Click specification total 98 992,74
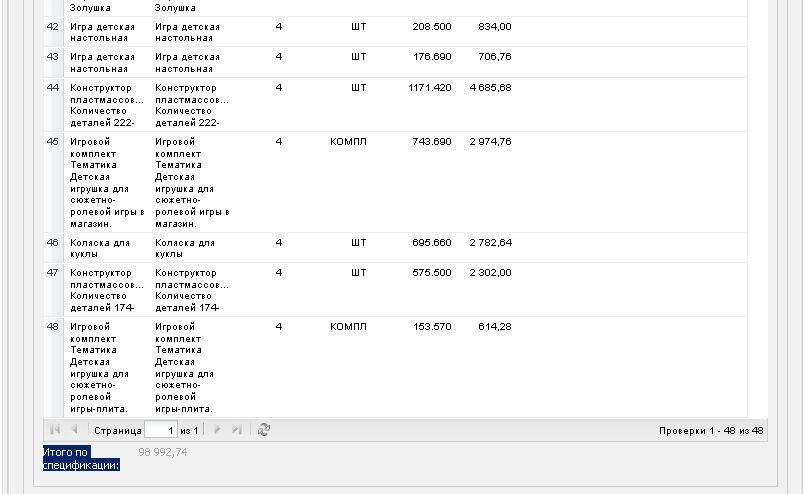The image size is (803, 494). (x=163, y=452)
